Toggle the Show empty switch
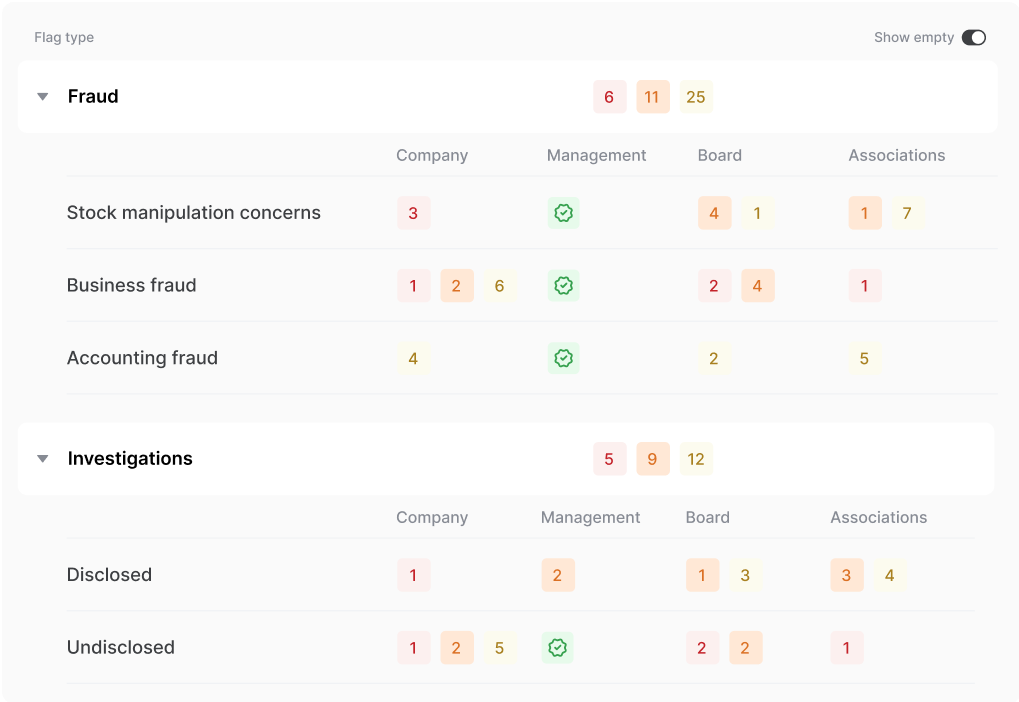The width and height of the screenshot is (1019, 702). tap(973, 38)
